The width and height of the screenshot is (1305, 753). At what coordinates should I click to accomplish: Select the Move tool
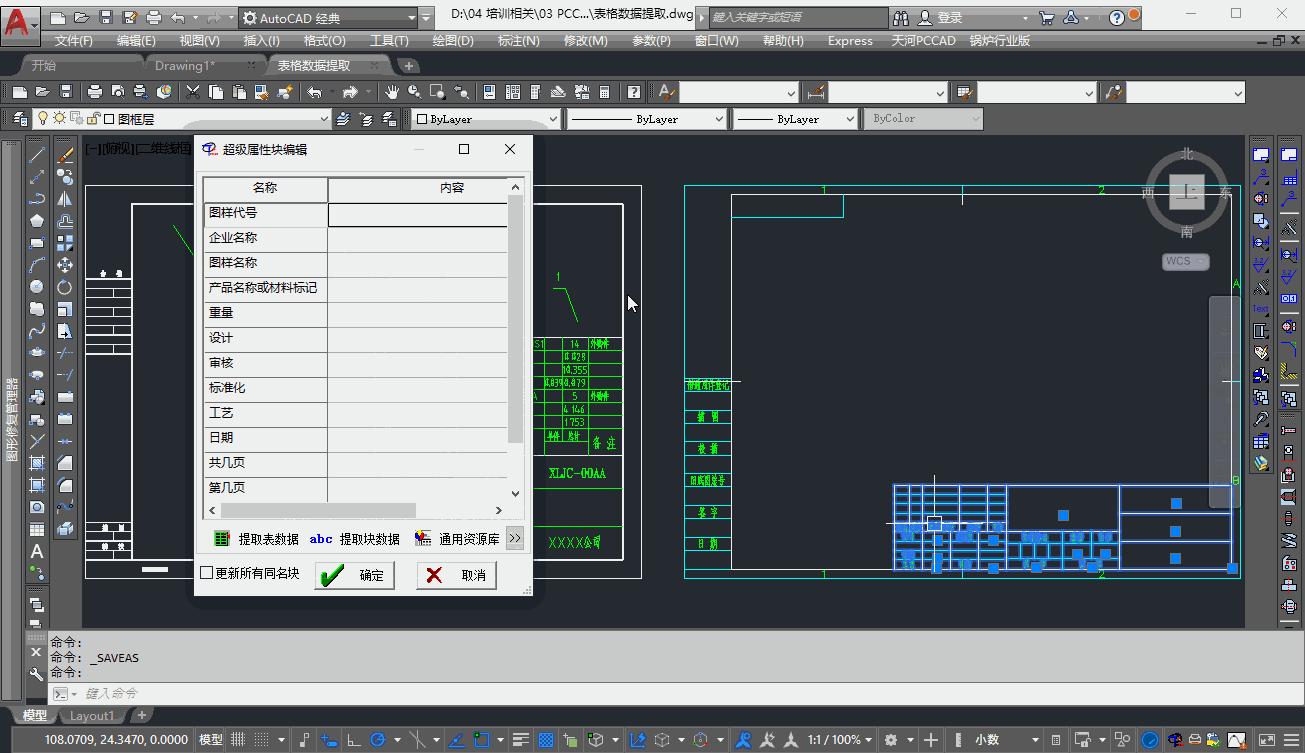pyautogui.click(x=65, y=265)
